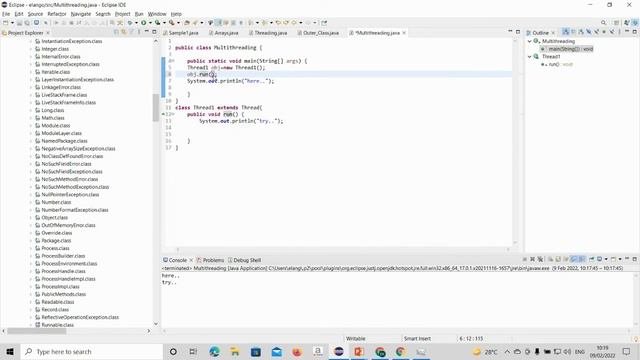Open the New file dropdown arrow

point(12,23)
